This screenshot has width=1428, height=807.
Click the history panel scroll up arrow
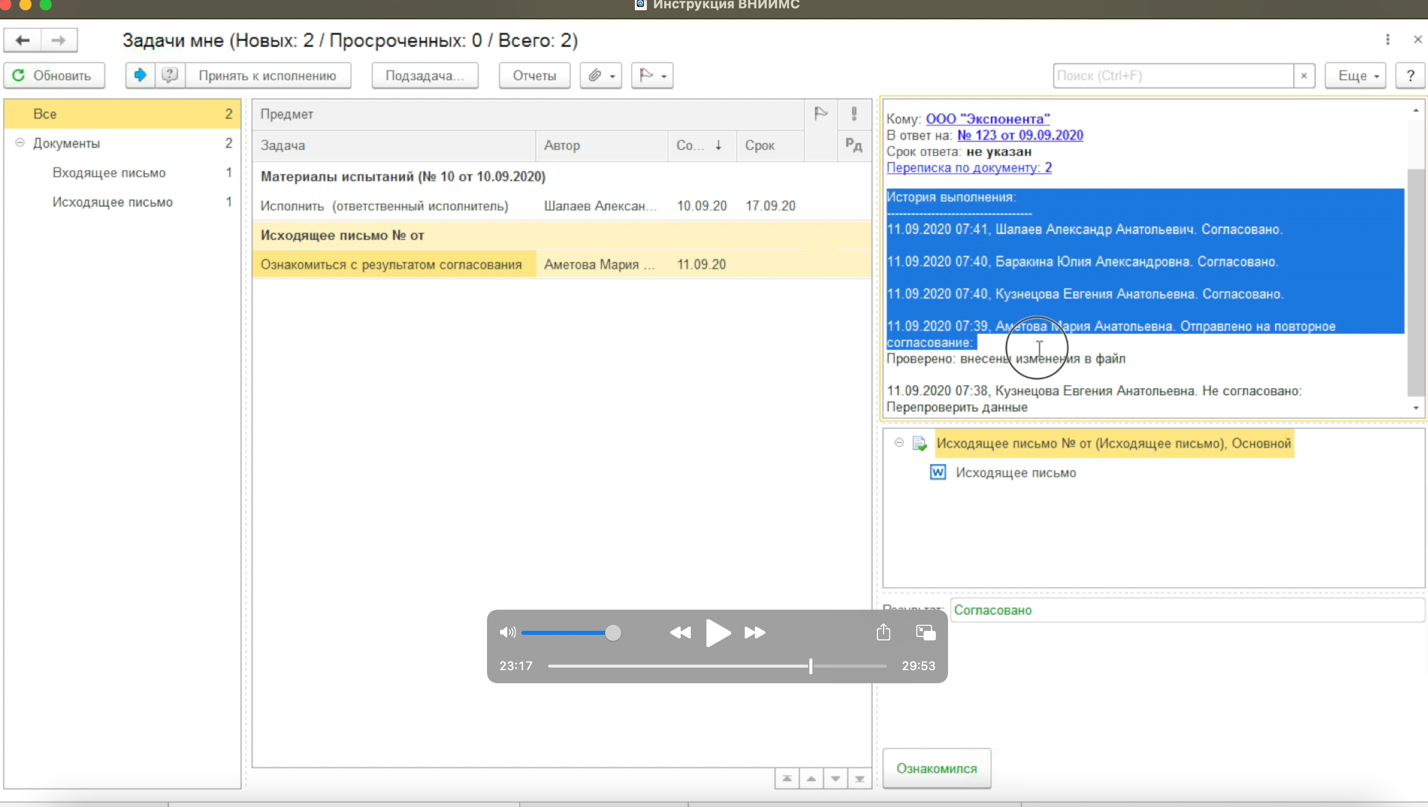pyautogui.click(x=1416, y=110)
